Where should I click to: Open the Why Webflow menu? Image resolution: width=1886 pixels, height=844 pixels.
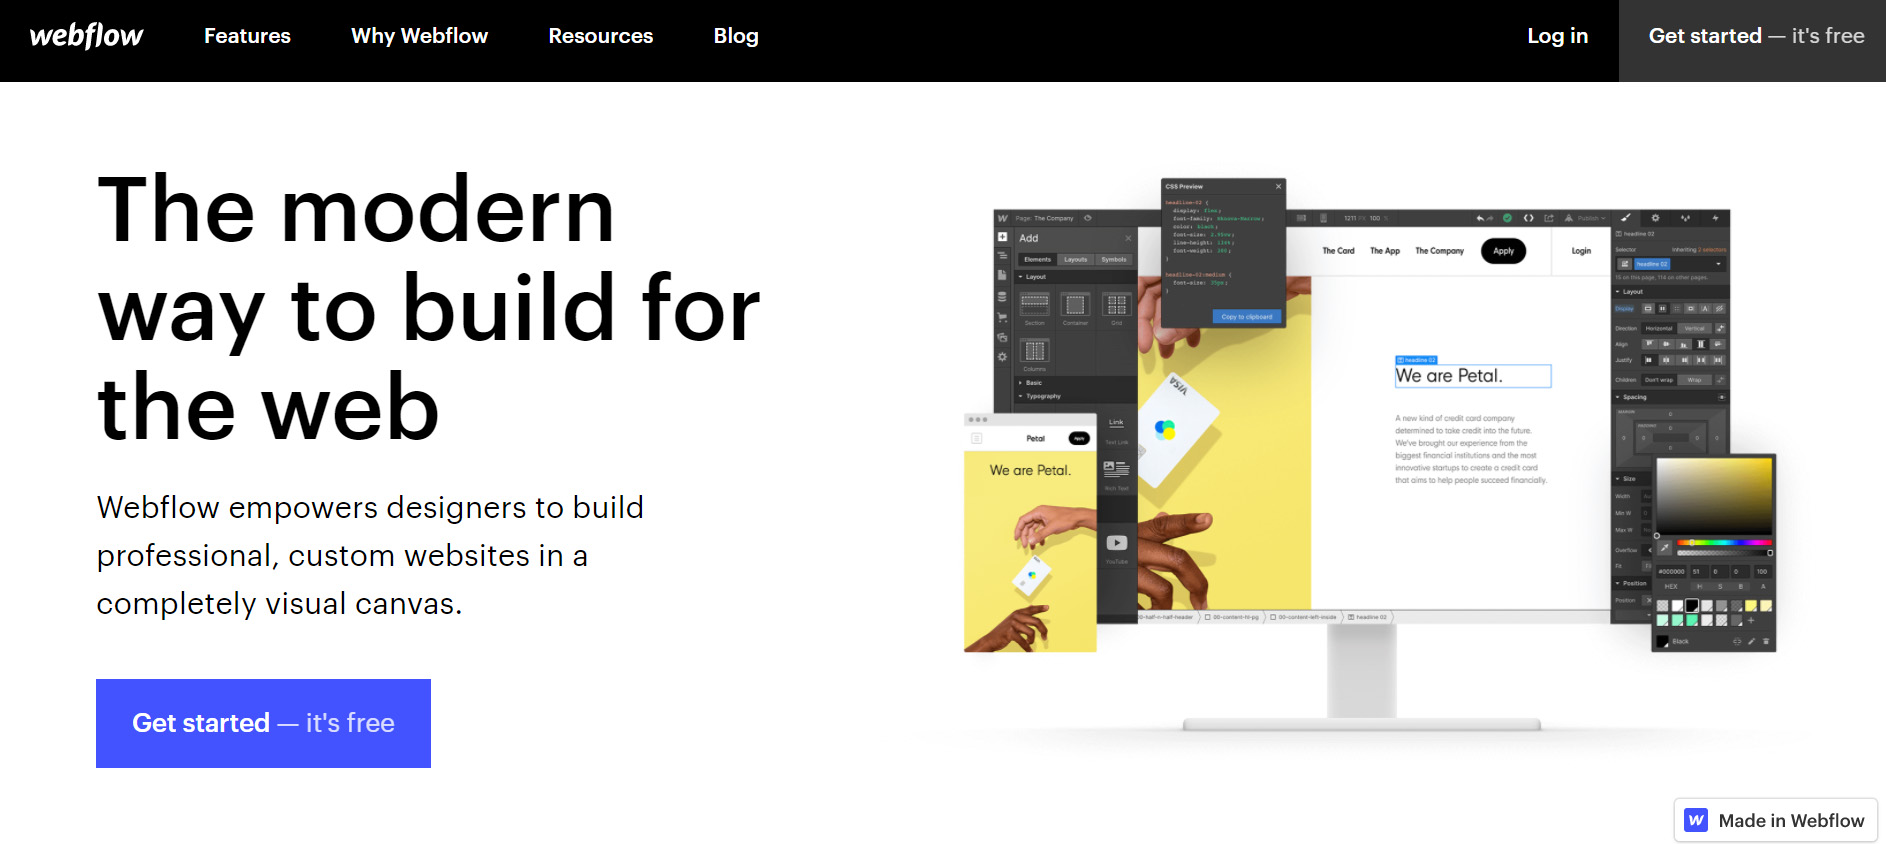click(x=419, y=36)
